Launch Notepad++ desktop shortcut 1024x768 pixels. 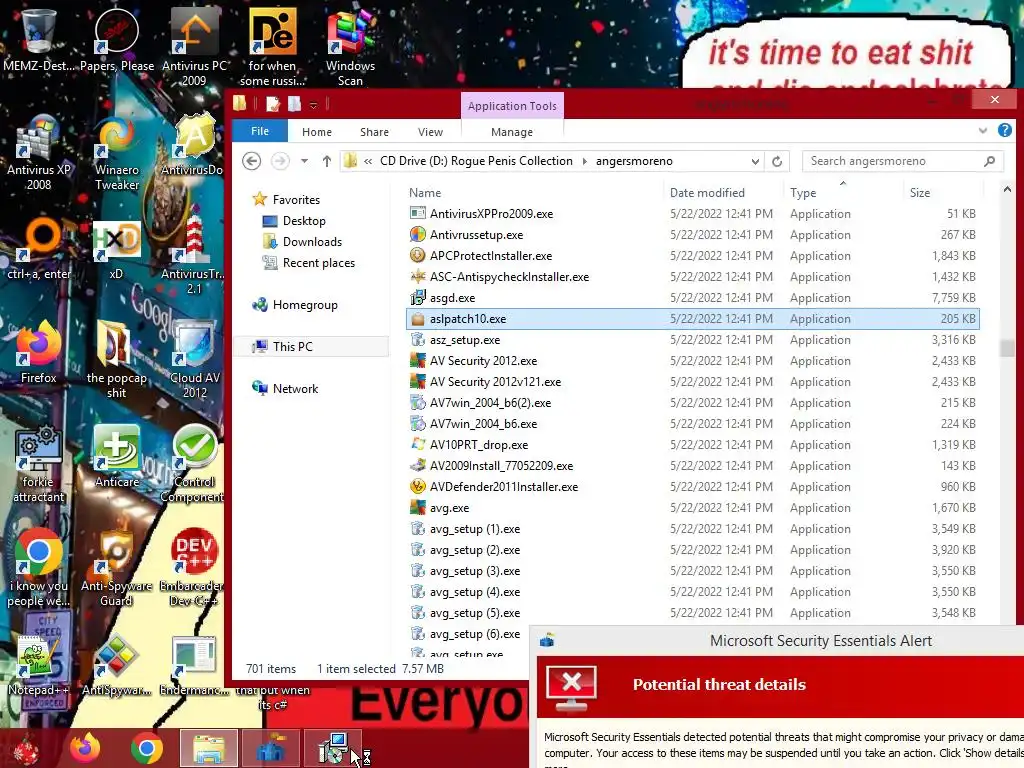[39, 664]
